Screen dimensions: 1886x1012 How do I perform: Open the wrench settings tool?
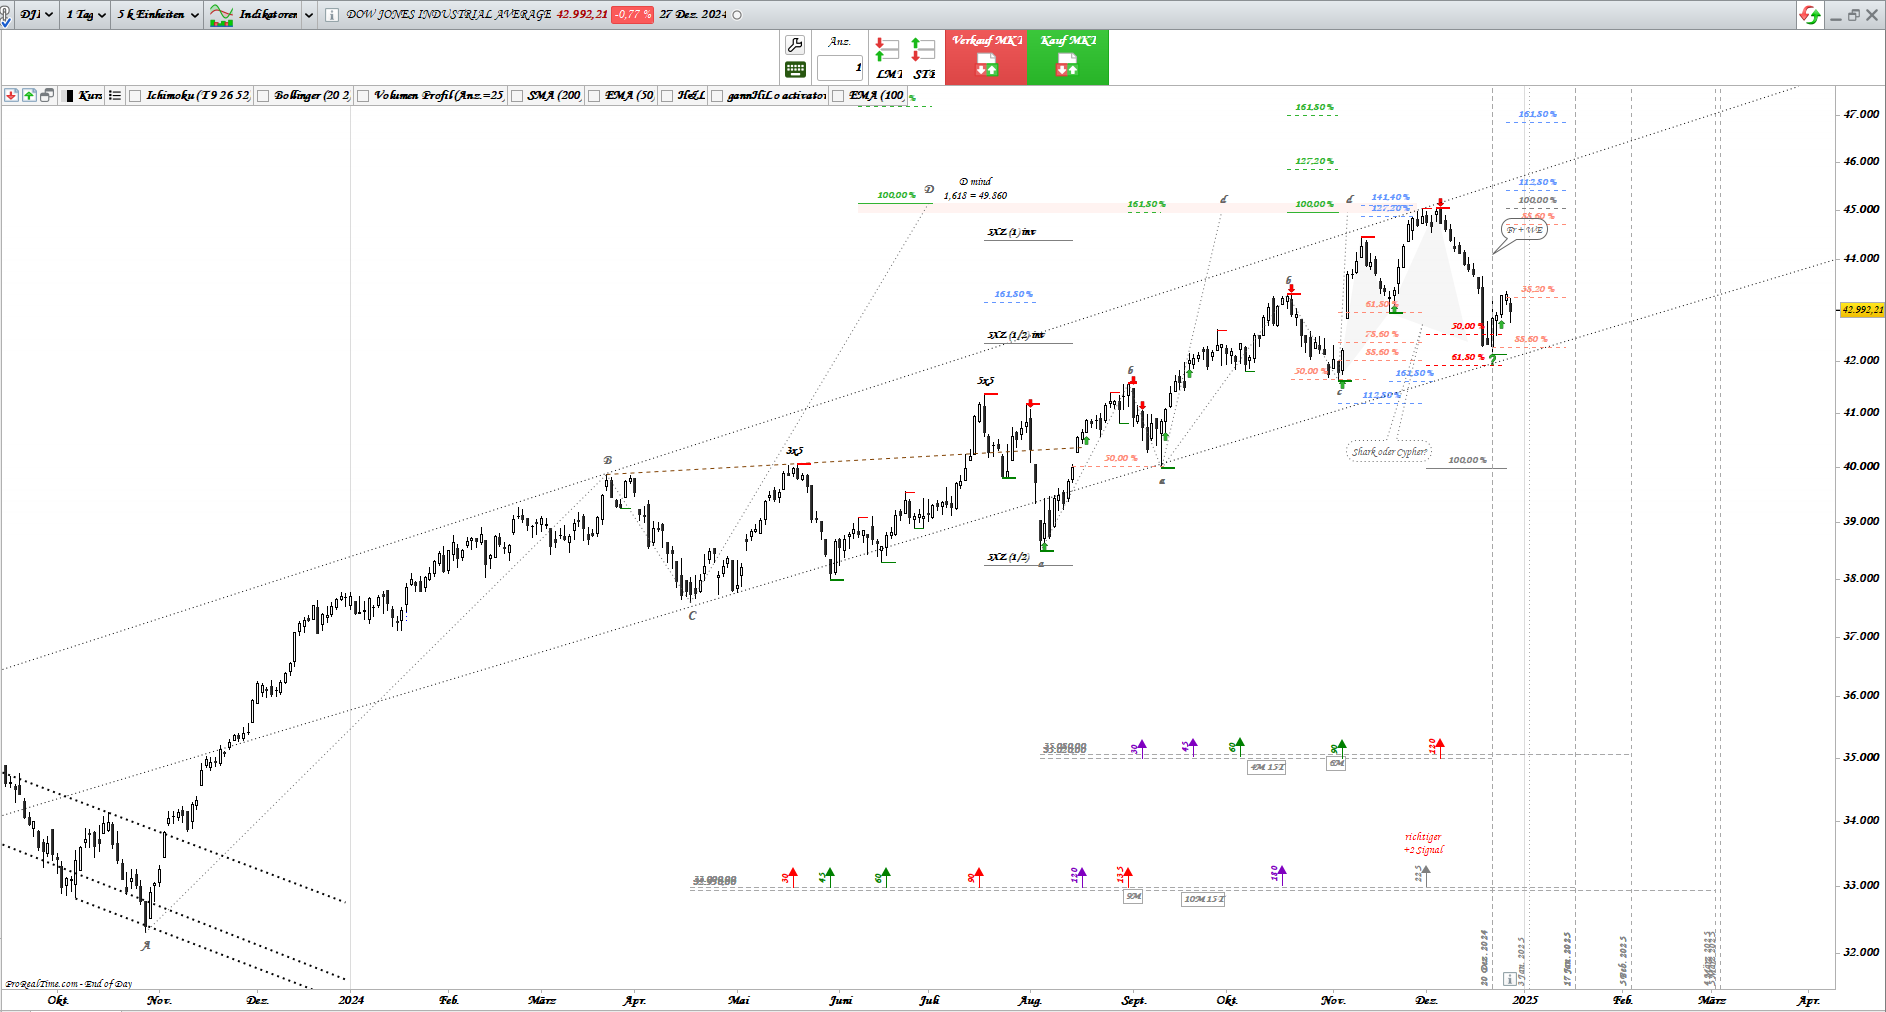(795, 45)
